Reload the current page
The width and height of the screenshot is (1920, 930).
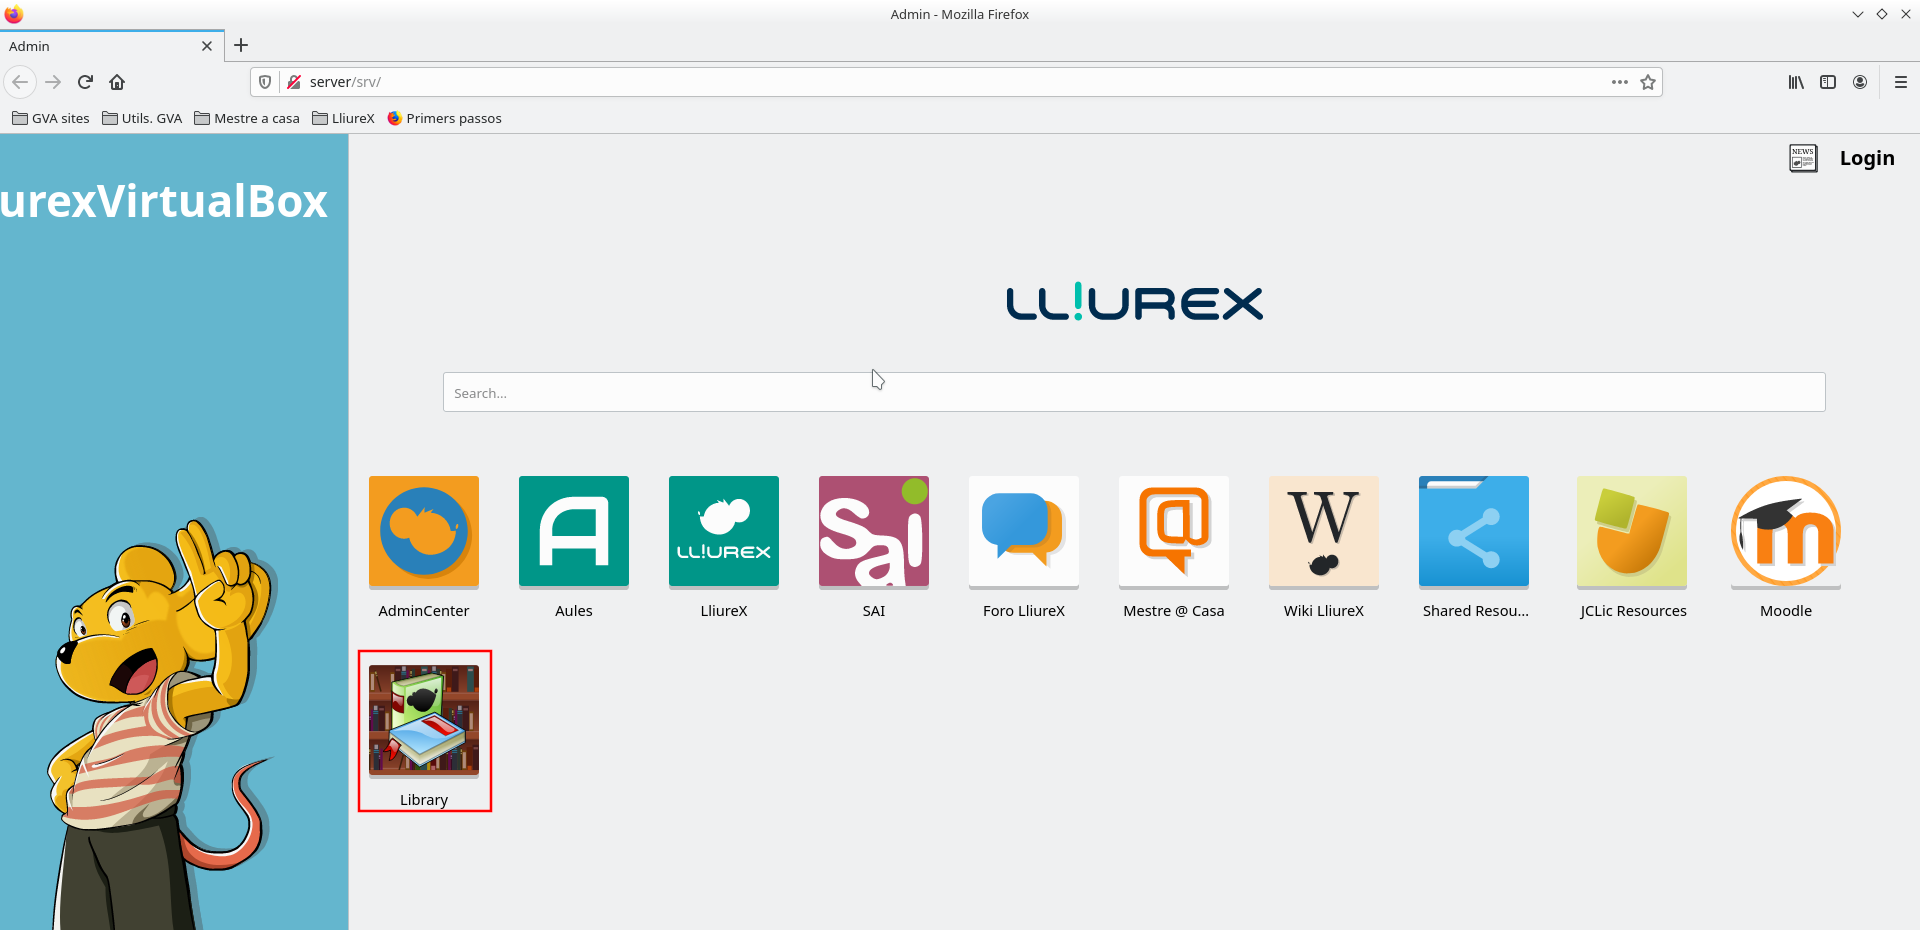point(85,82)
